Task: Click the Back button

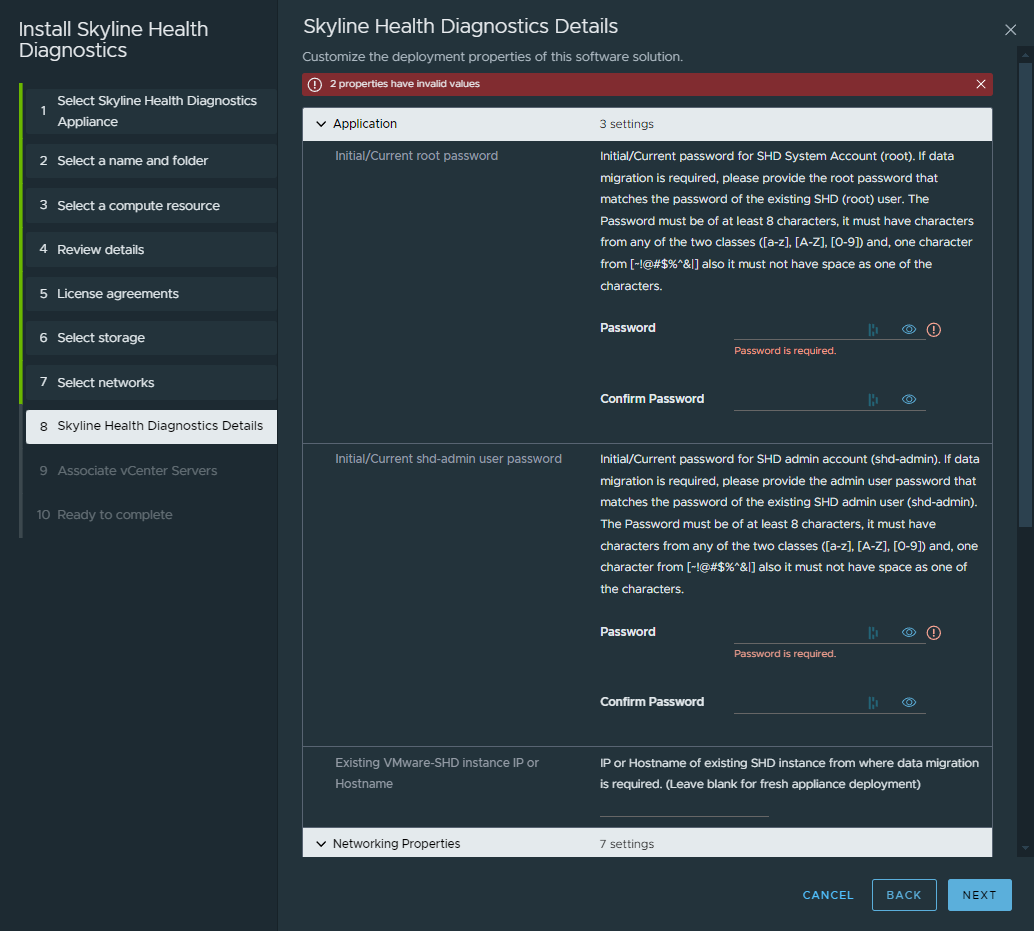Action: [x=903, y=895]
